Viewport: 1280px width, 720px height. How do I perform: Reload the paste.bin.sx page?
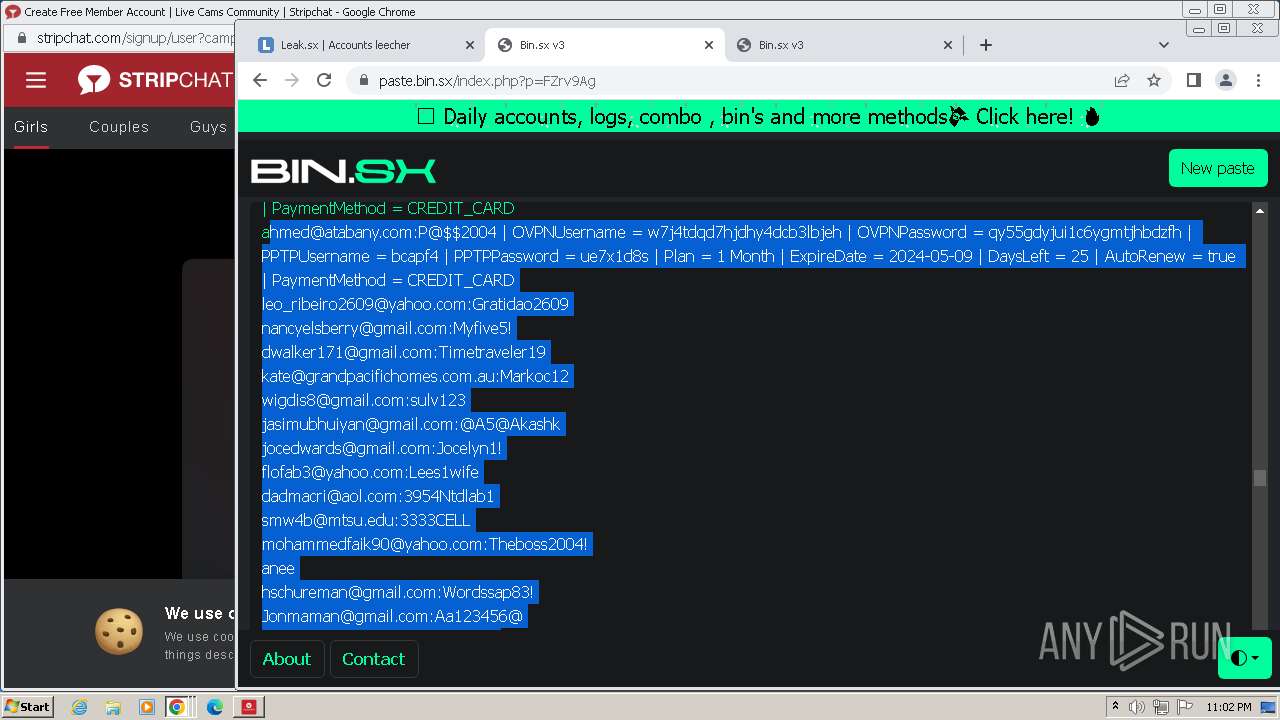324,80
